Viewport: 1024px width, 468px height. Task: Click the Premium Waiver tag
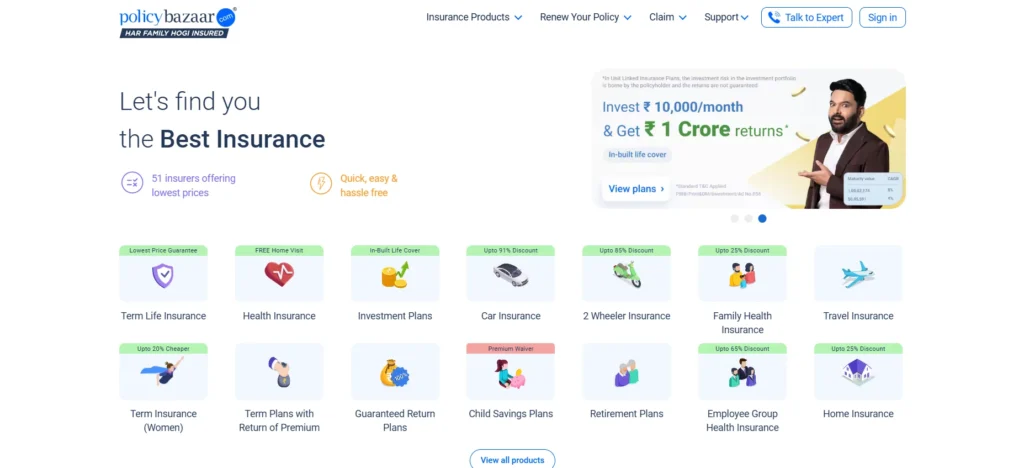click(x=511, y=349)
